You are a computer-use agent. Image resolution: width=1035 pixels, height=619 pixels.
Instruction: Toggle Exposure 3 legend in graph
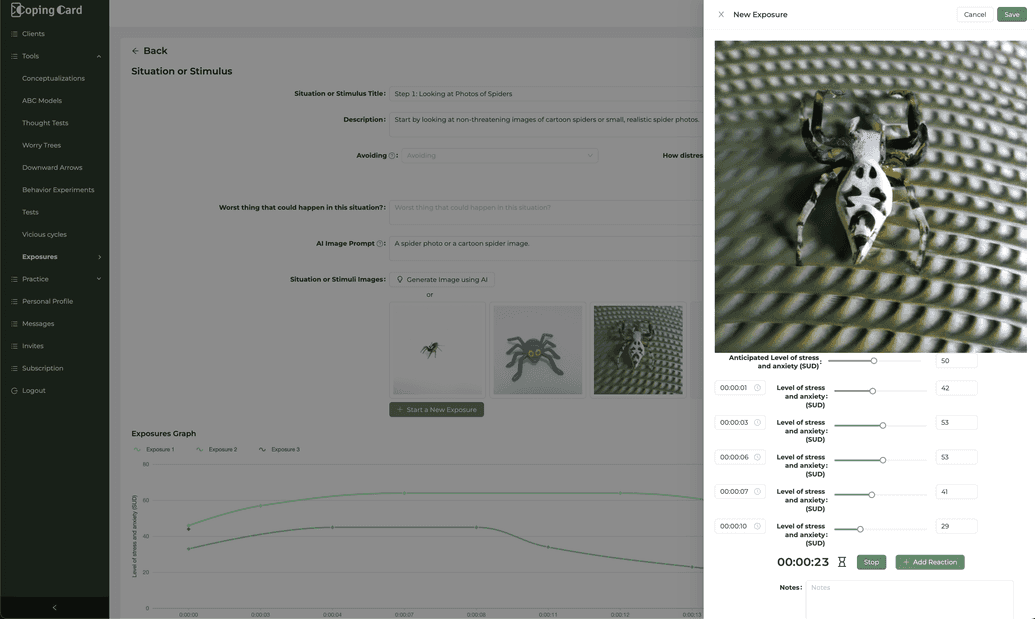pos(279,449)
